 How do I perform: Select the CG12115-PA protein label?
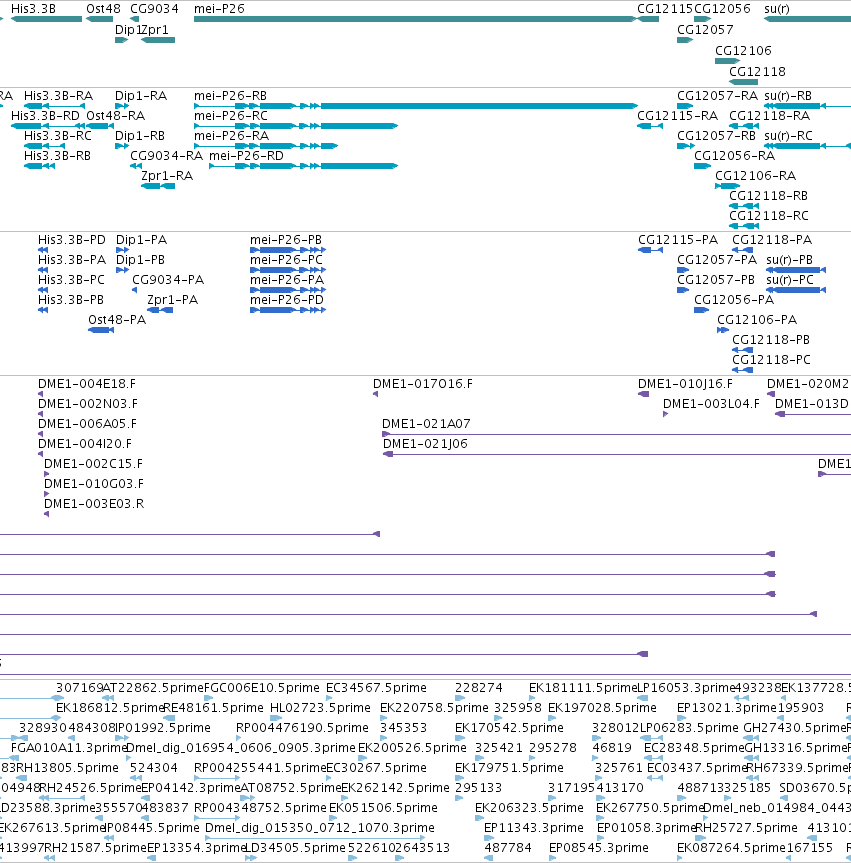pos(678,240)
